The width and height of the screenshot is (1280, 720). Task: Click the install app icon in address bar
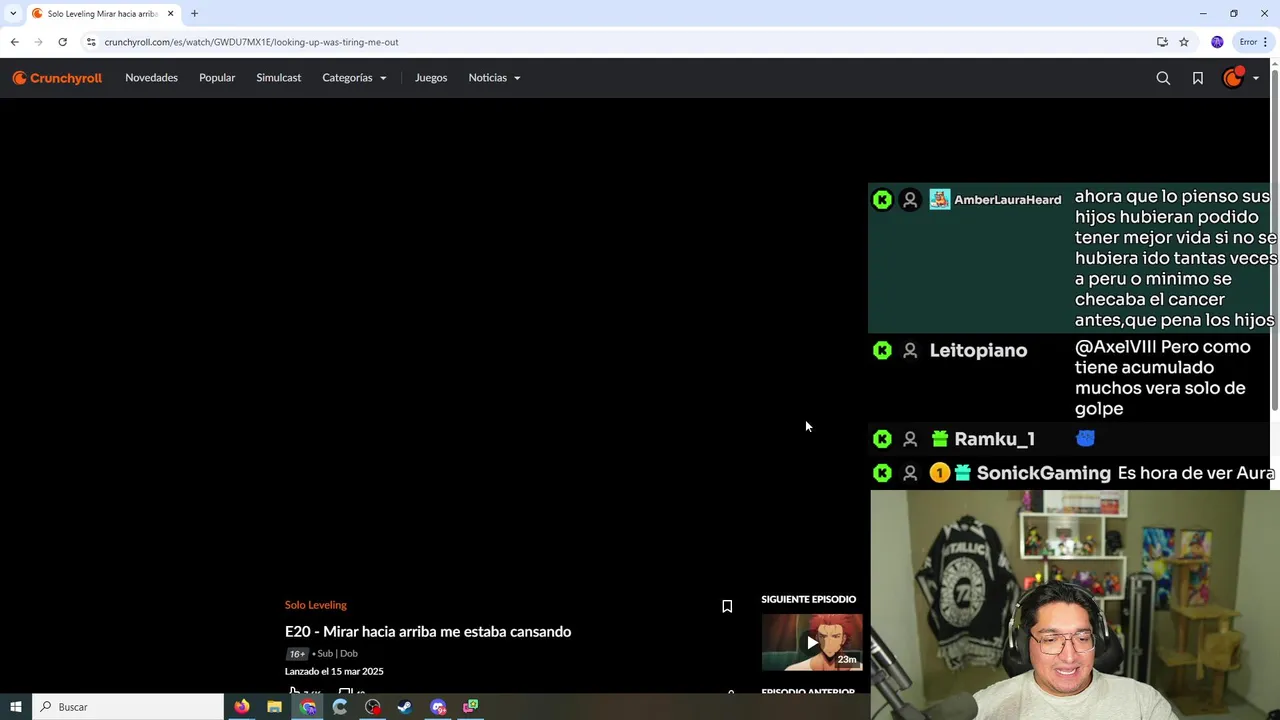pyautogui.click(x=1162, y=42)
